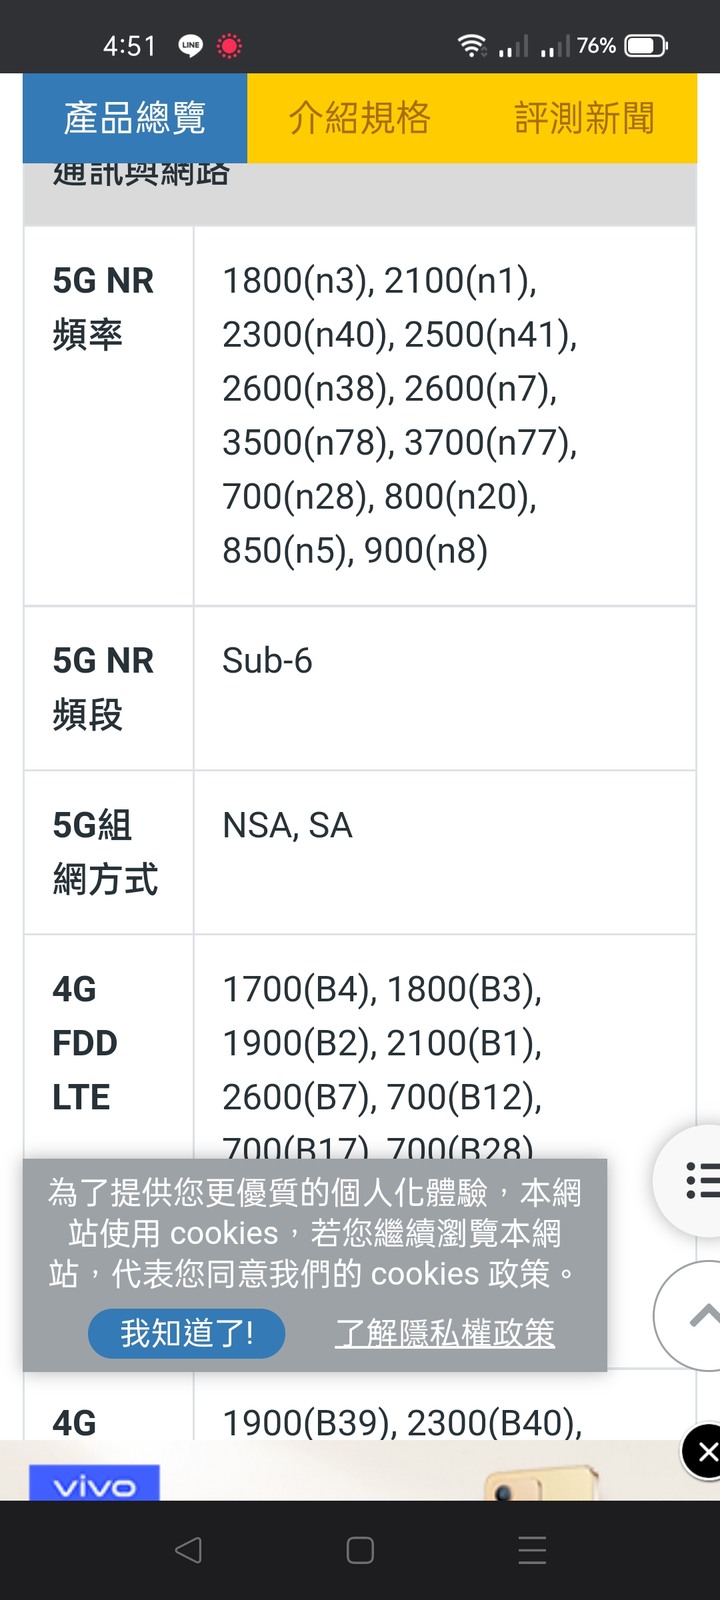Viewport: 720px width, 1600px height.
Task: Open the 評測新聞 tab
Action: coord(584,118)
